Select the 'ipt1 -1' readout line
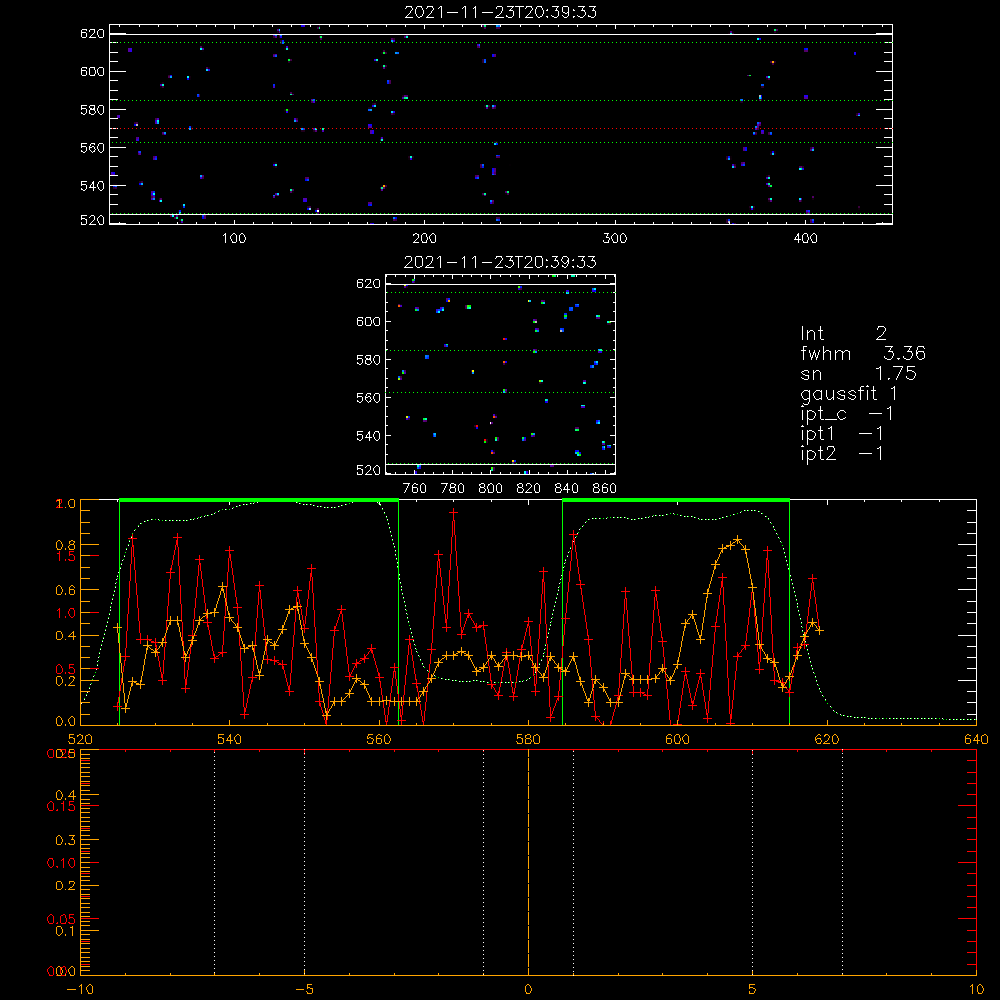This screenshot has height=1000, width=1000. tap(842, 434)
